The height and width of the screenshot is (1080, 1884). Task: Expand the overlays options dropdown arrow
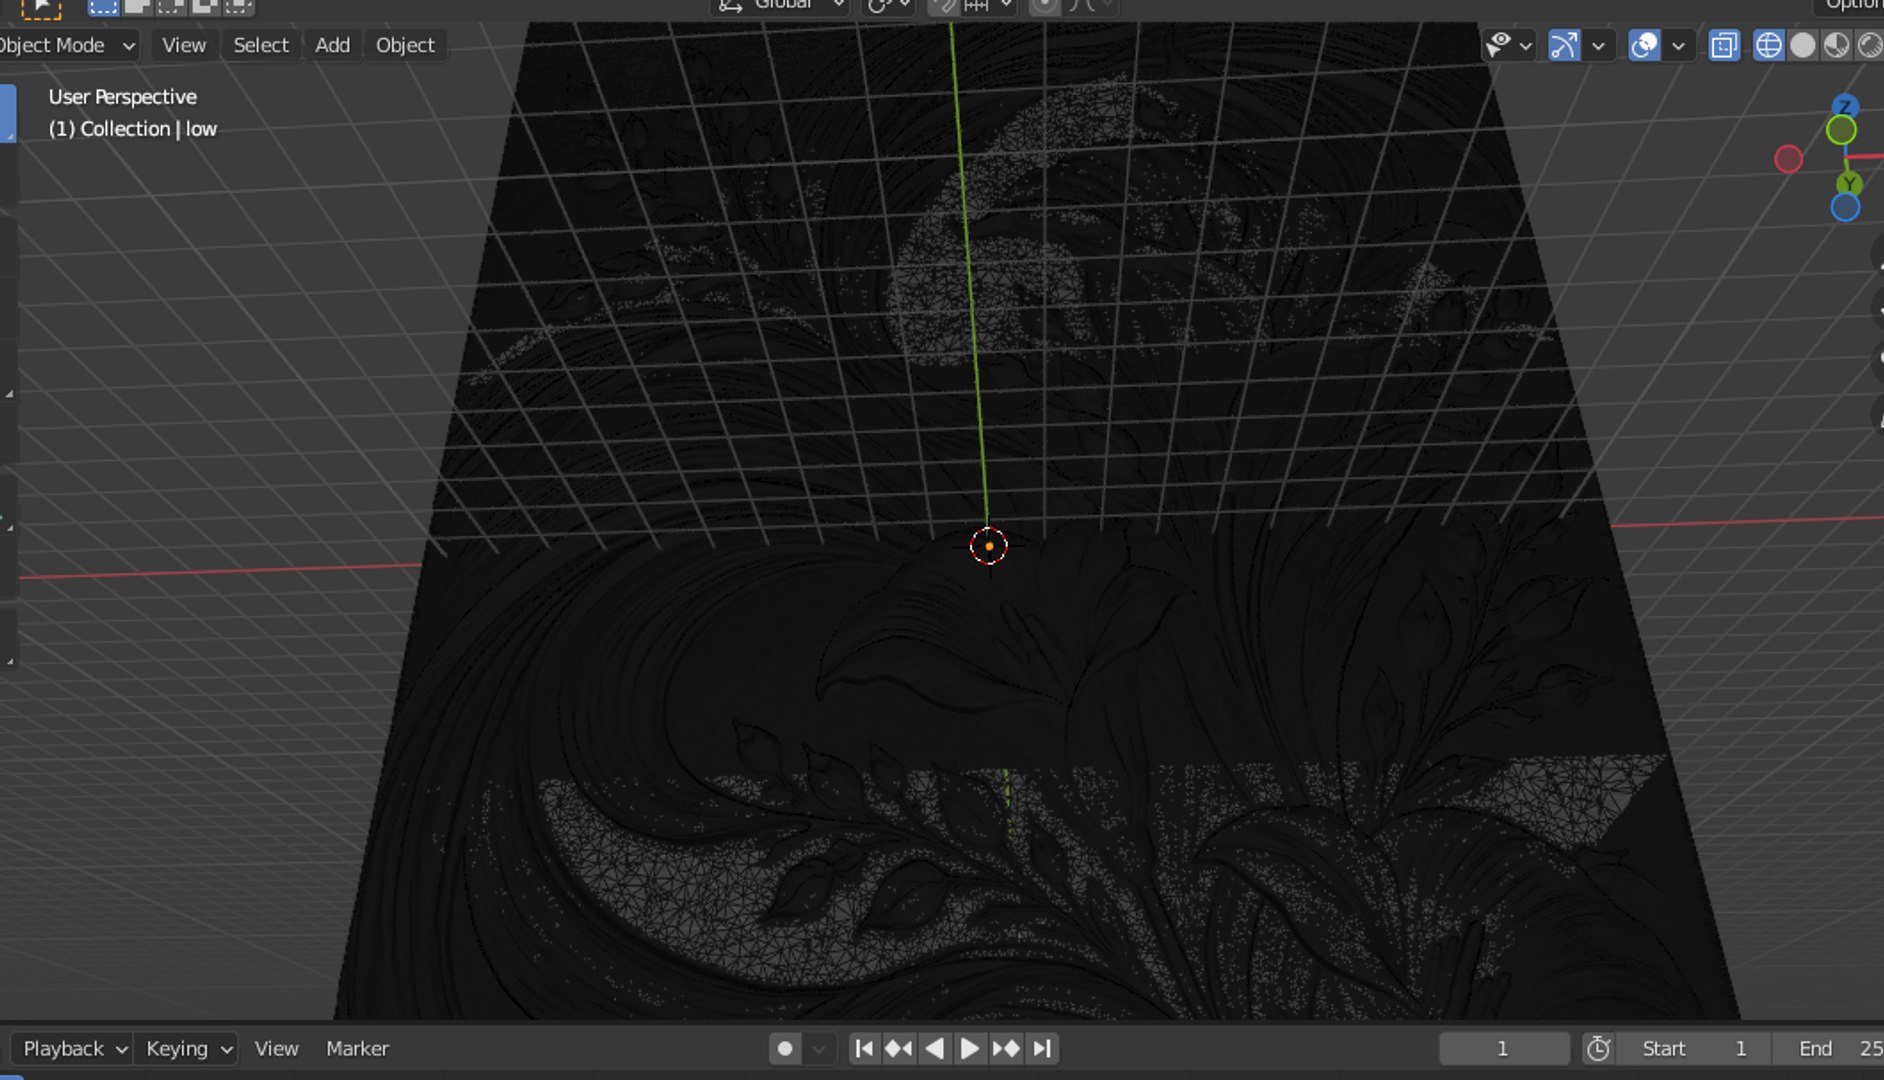1679,46
